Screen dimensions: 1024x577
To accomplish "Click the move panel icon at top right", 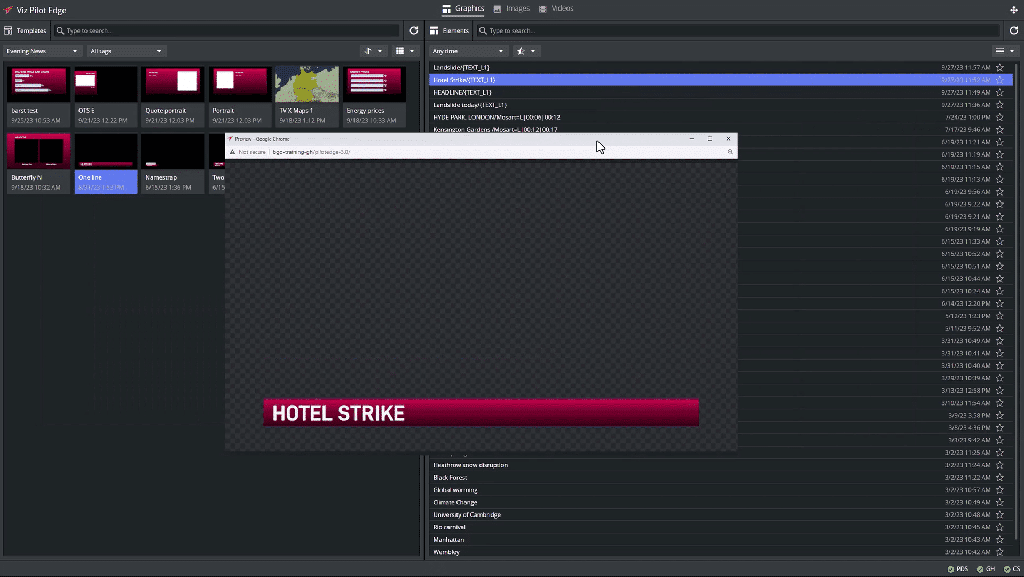I will click(1014, 9).
